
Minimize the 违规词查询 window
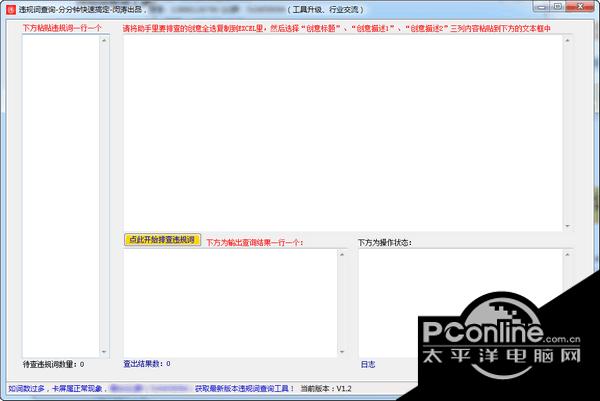point(541,7)
